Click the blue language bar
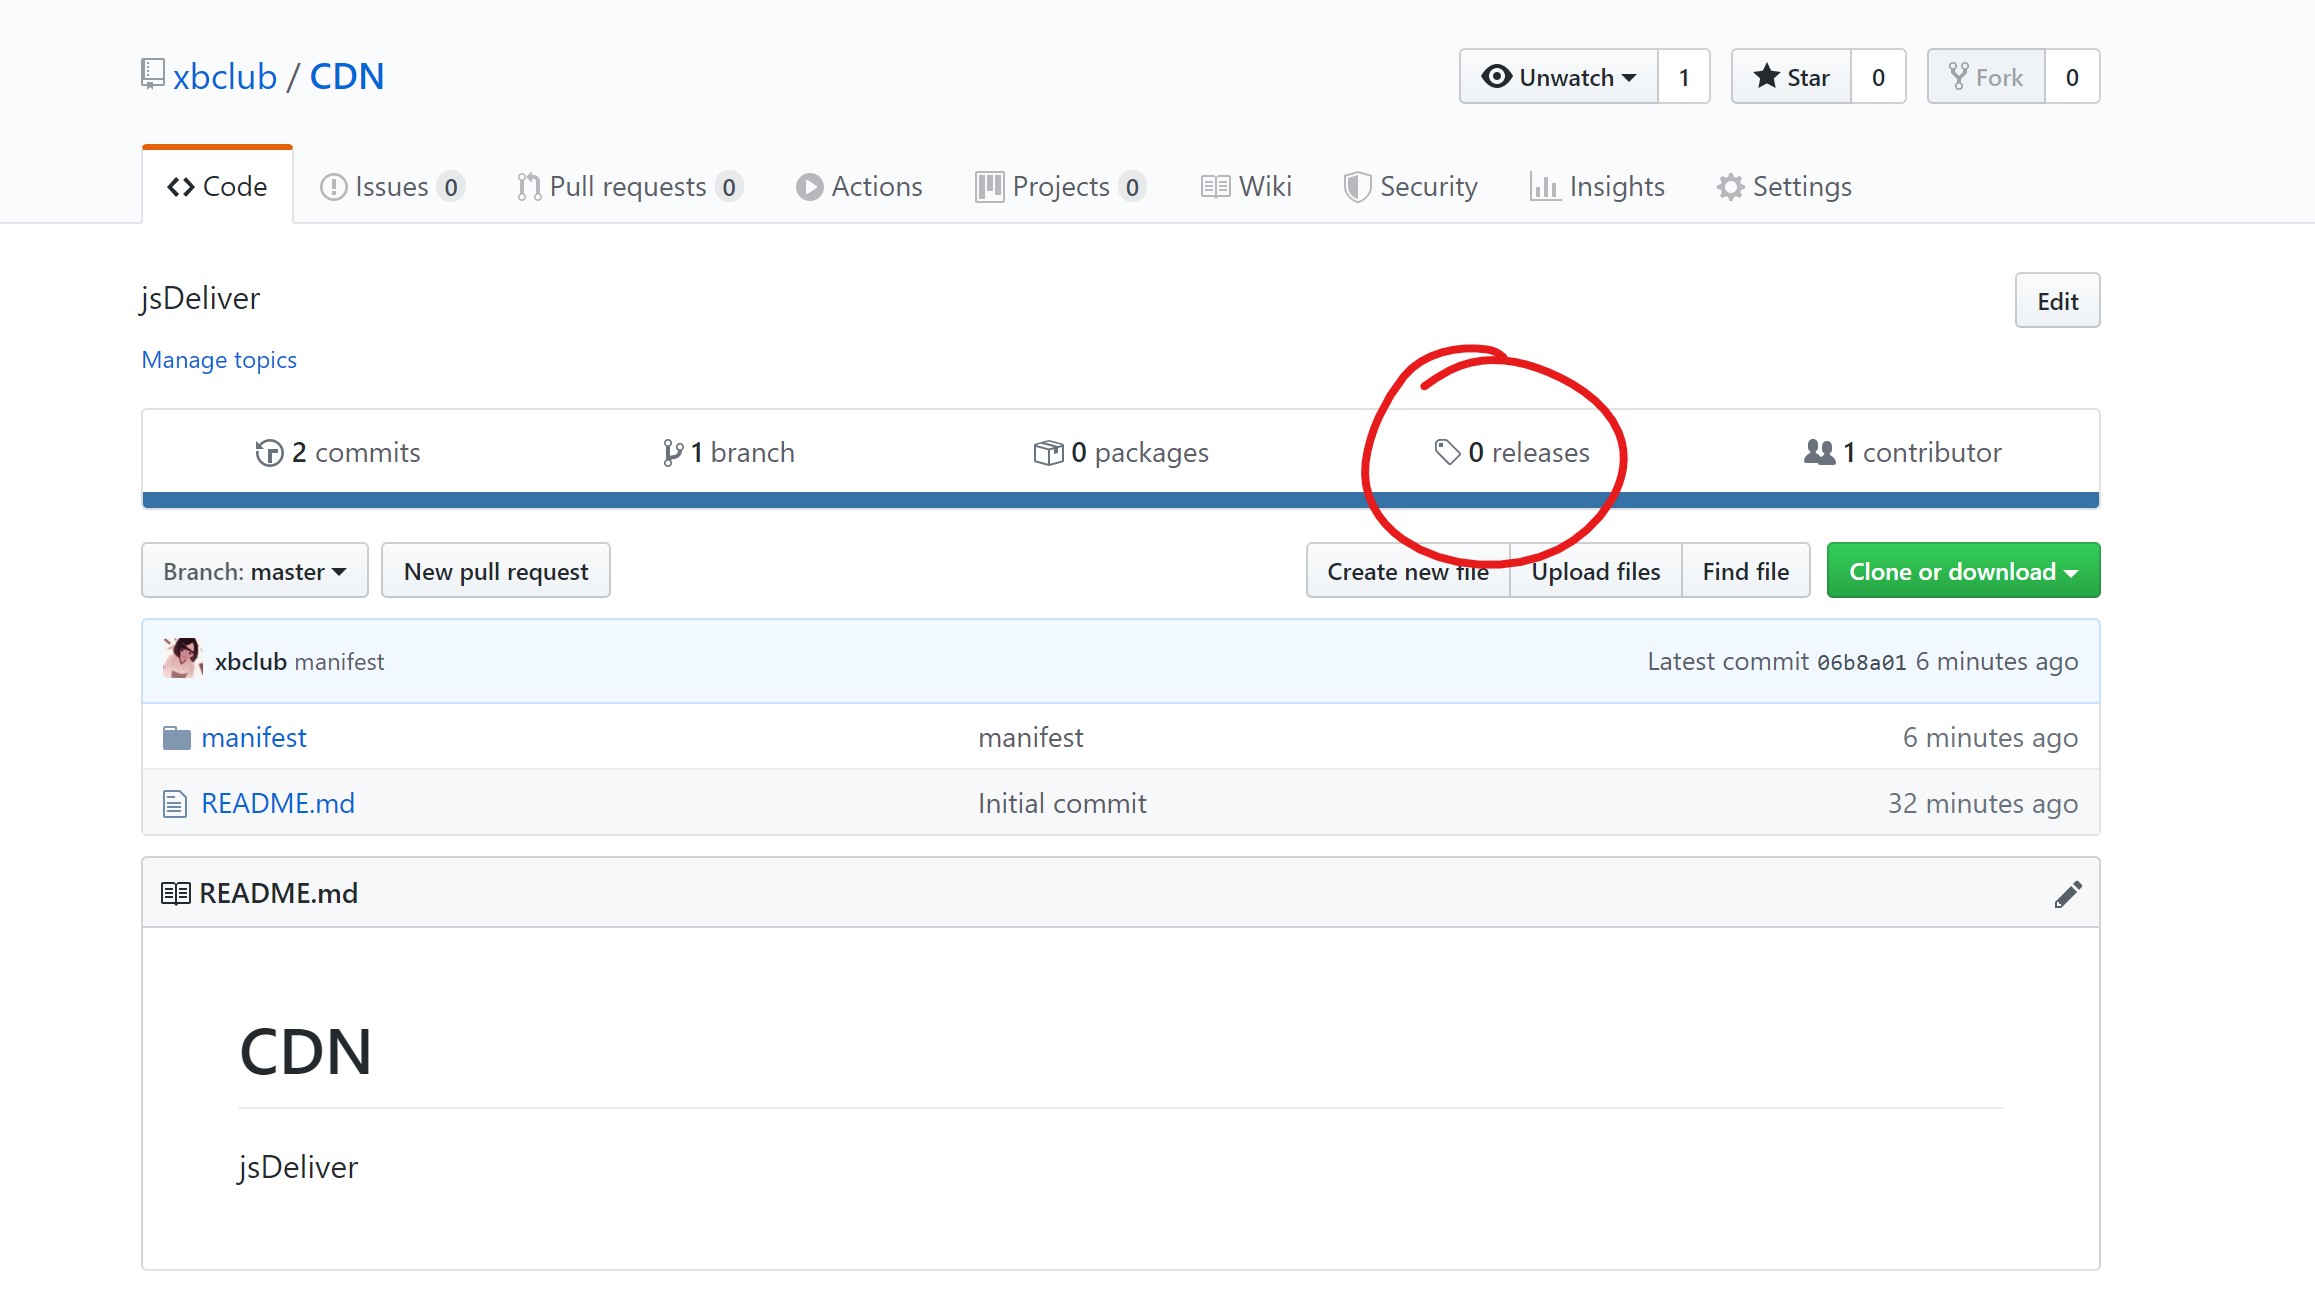This screenshot has width=2315, height=1304. pos(800,500)
